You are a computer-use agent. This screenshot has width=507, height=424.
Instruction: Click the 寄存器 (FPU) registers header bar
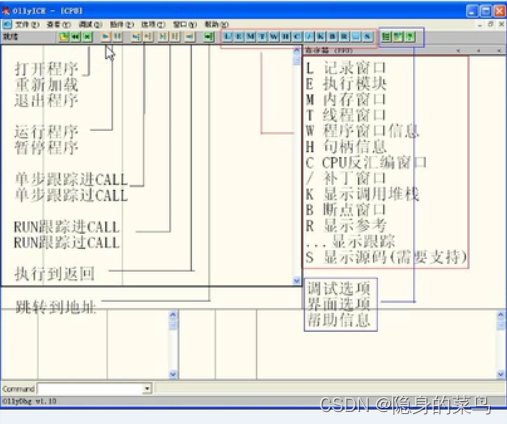pyautogui.click(x=405, y=51)
